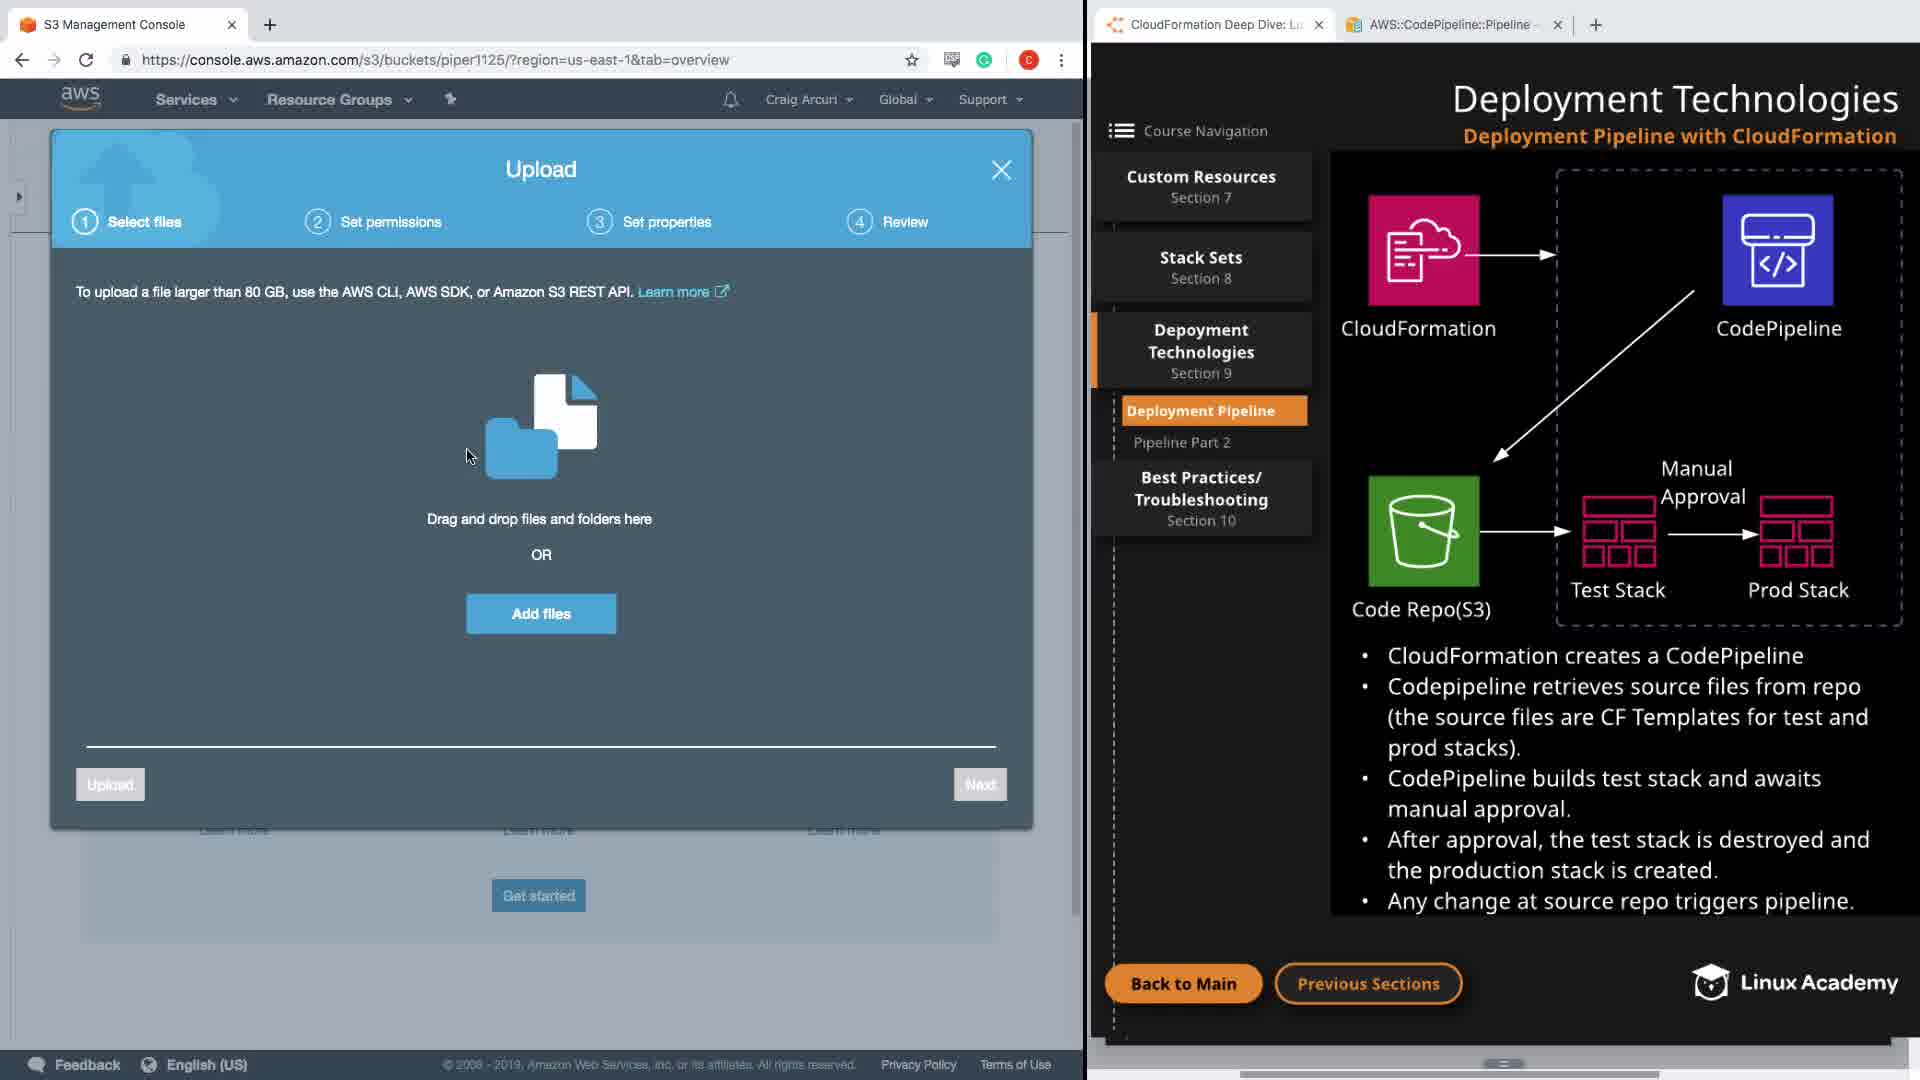
Task: Open the notifications bell icon
Action: 731,99
